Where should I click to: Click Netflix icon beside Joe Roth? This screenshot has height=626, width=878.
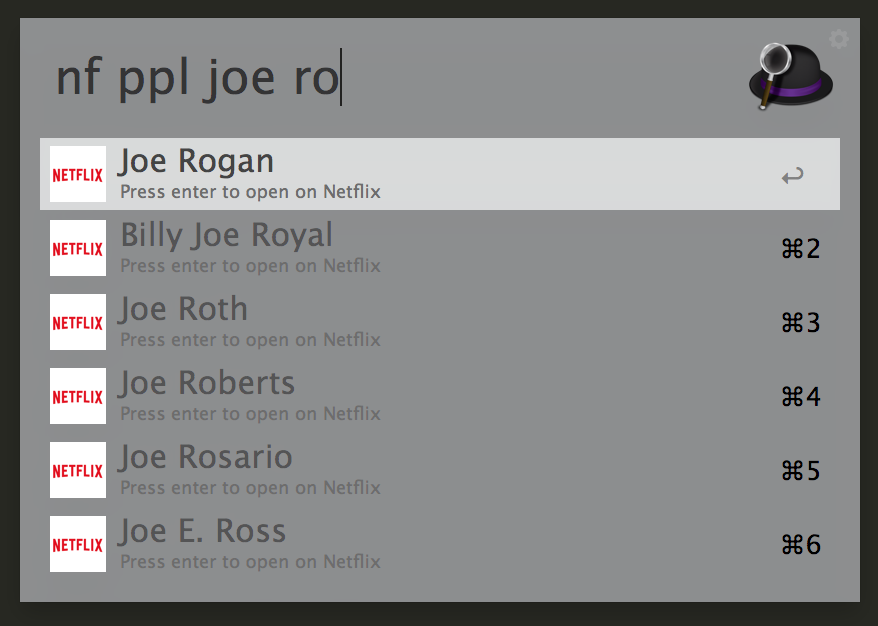click(78, 322)
